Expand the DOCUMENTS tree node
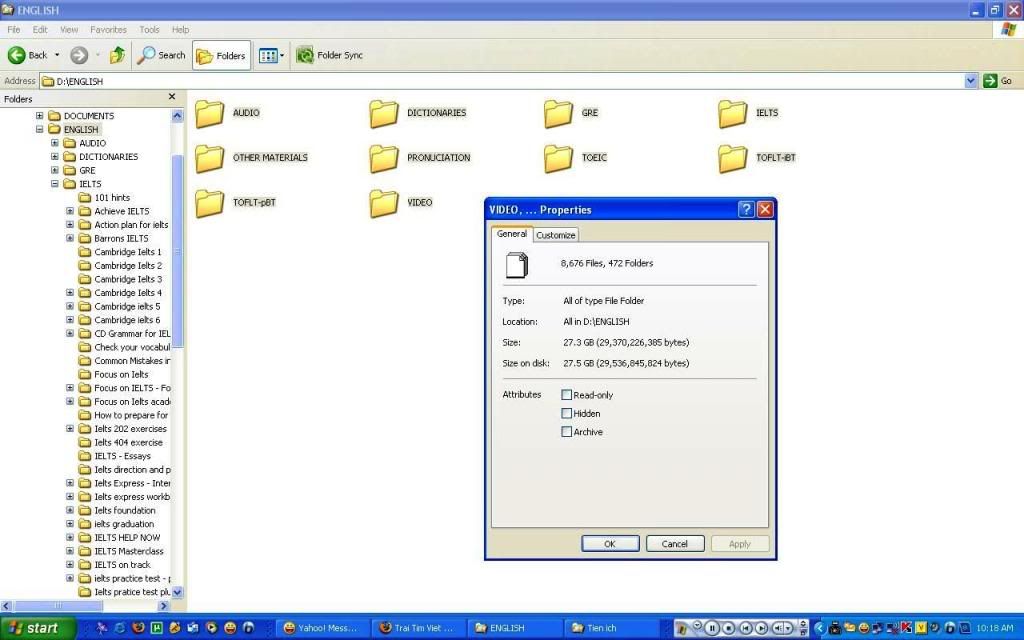Image resolution: width=1024 pixels, height=640 pixels. click(x=40, y=116)
